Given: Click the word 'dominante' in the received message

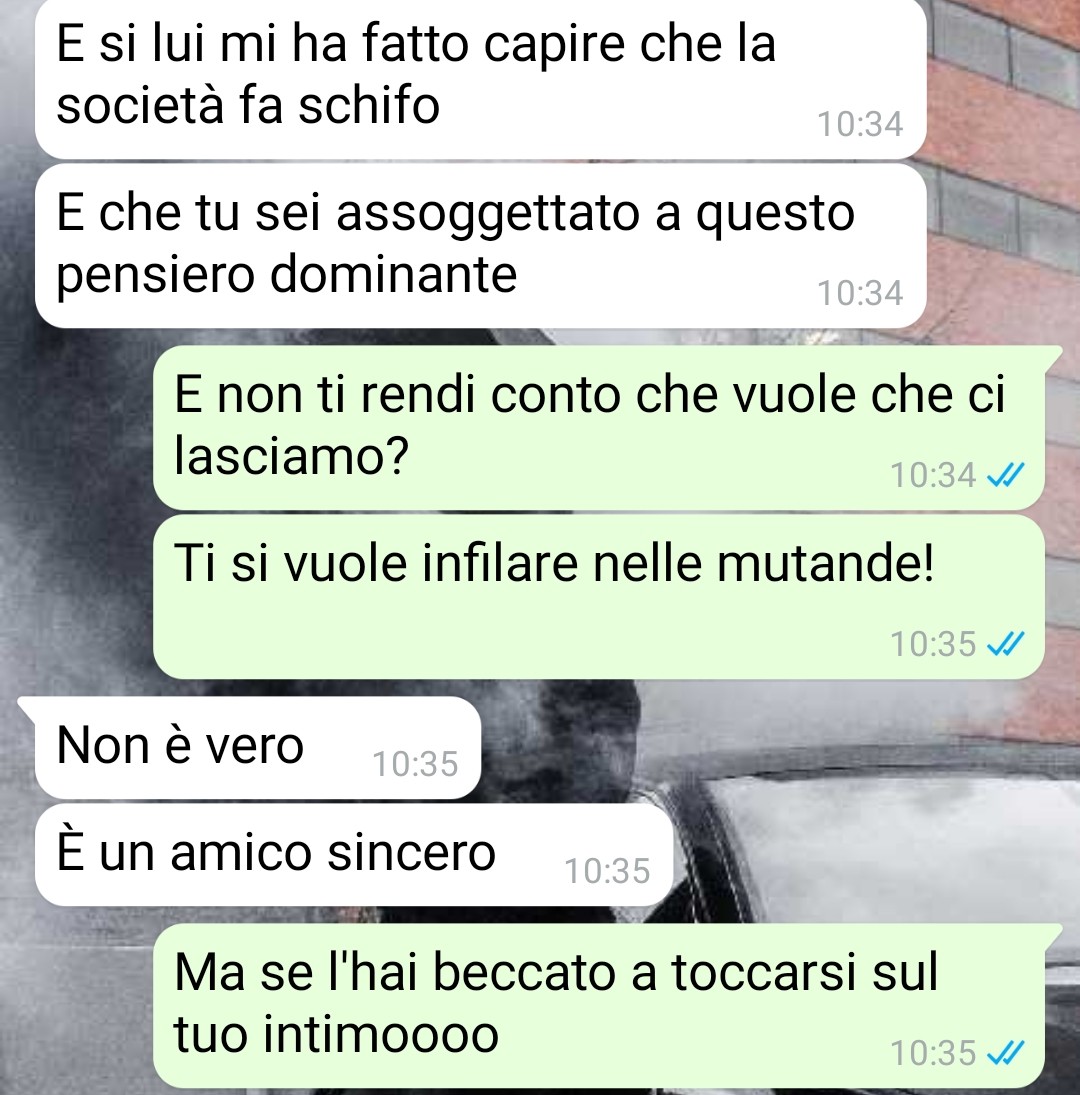Looking at the screenshot, I should (x=393, y=274).
